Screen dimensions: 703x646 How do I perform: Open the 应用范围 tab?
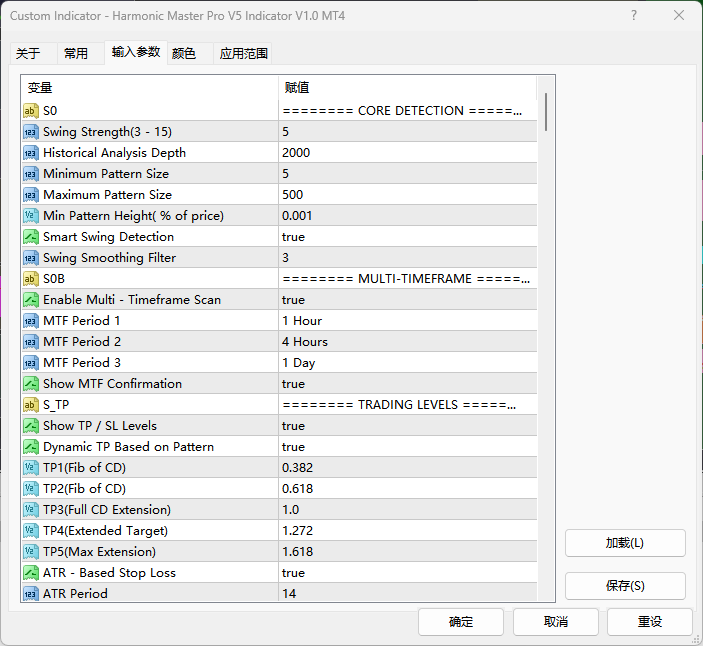click(x=243, y=54)
